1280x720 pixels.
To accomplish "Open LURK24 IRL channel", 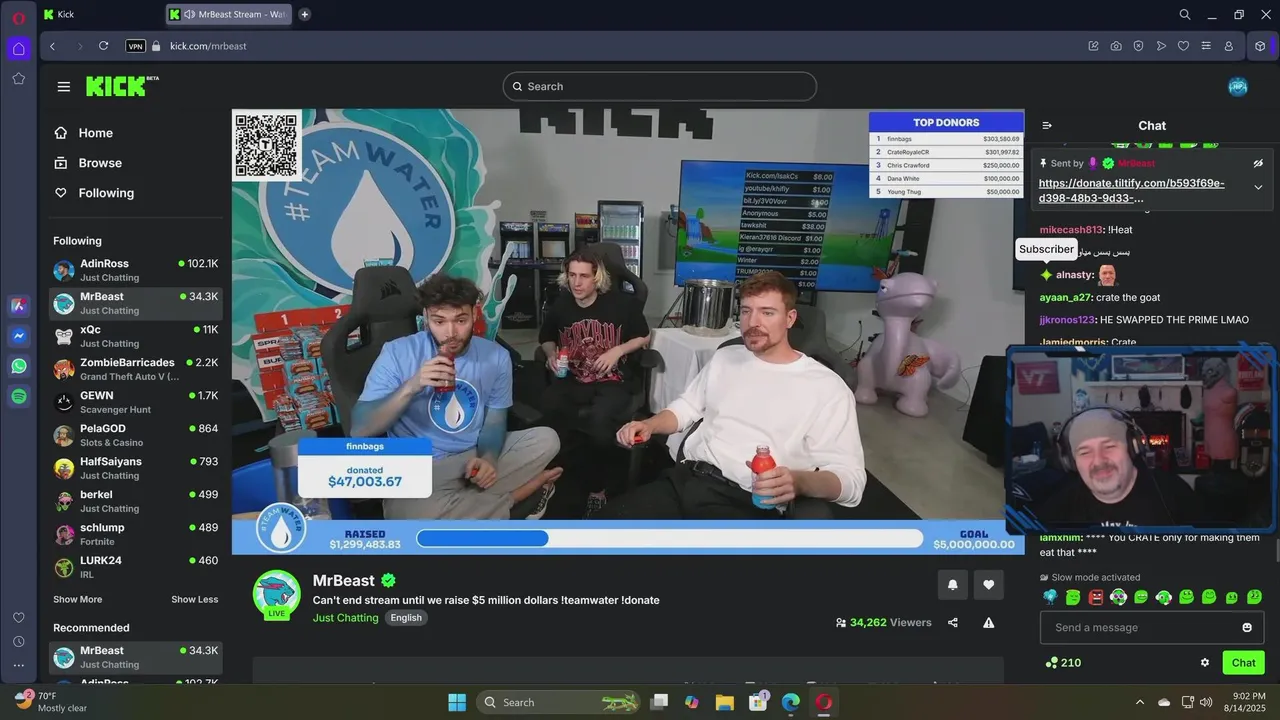I will pos(136,567).
